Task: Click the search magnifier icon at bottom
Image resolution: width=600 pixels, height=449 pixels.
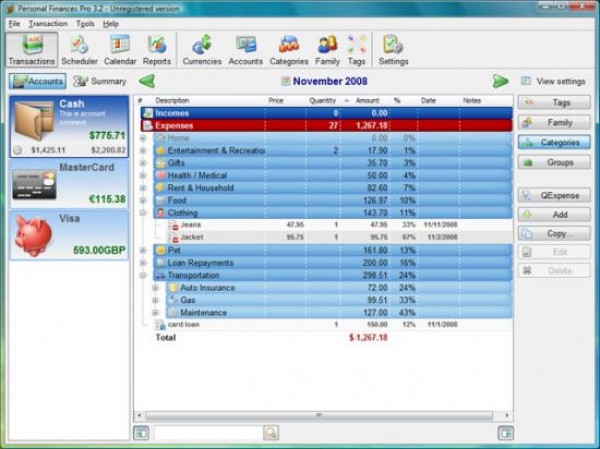Action: click(x=271, y=433)
